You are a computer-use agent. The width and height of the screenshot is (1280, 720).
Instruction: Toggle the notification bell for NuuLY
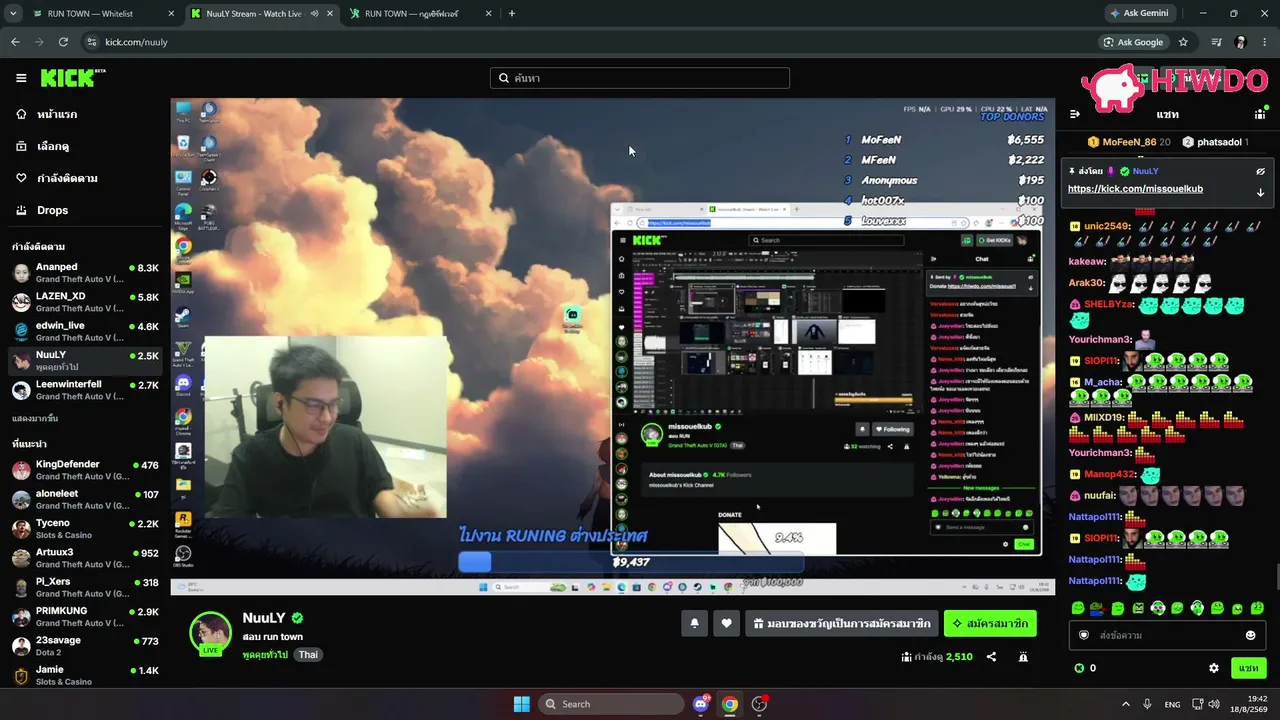pos(695,624)
